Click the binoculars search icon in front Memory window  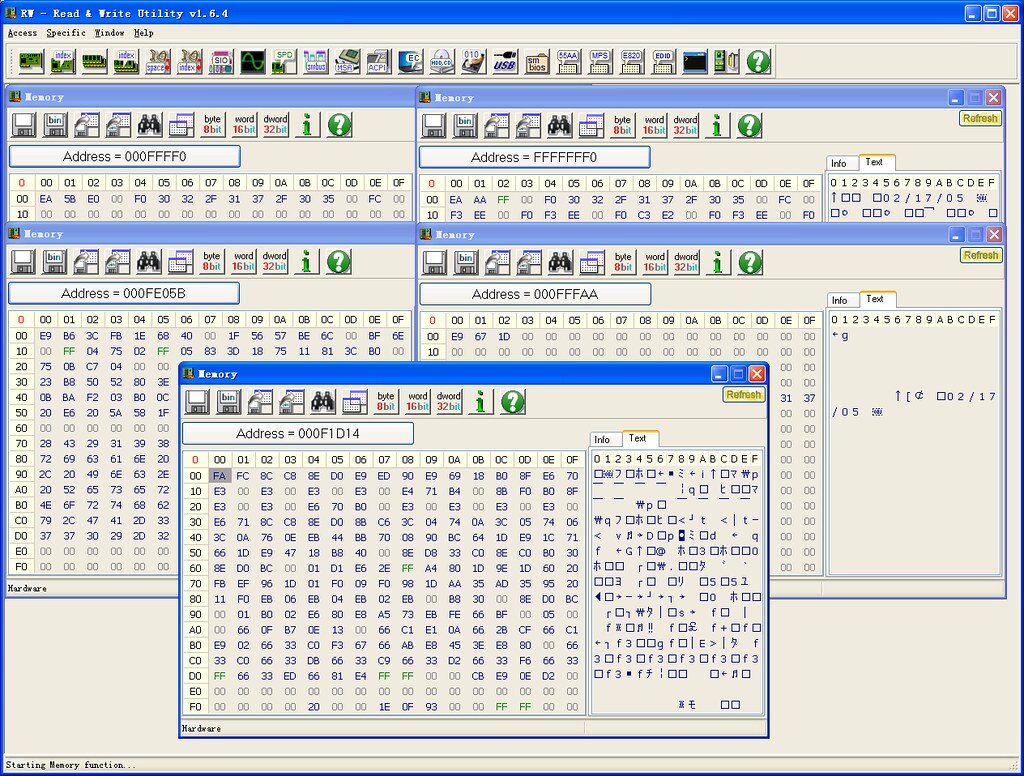(x=323, y=401)
